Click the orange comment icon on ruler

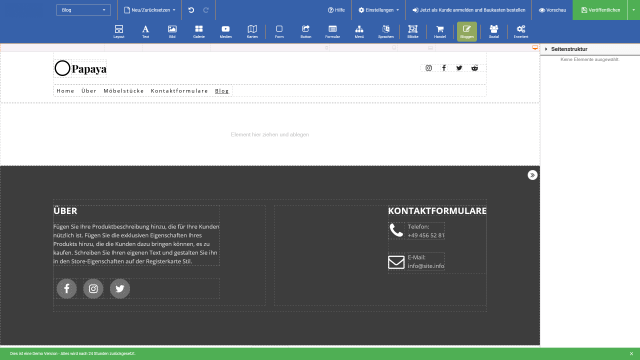[x=535, y=48]
